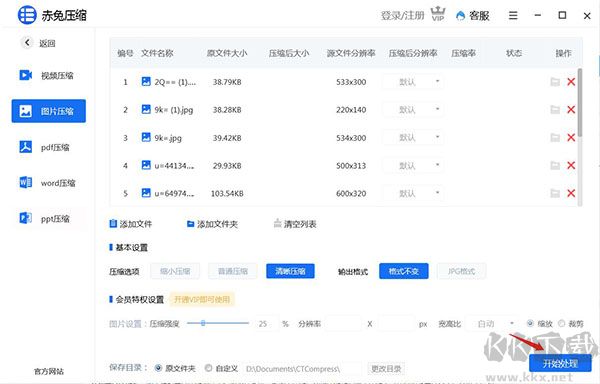Screen dimensions: 600x384
Task: Select the 缩放 radio button
Action: click(530, 323)
